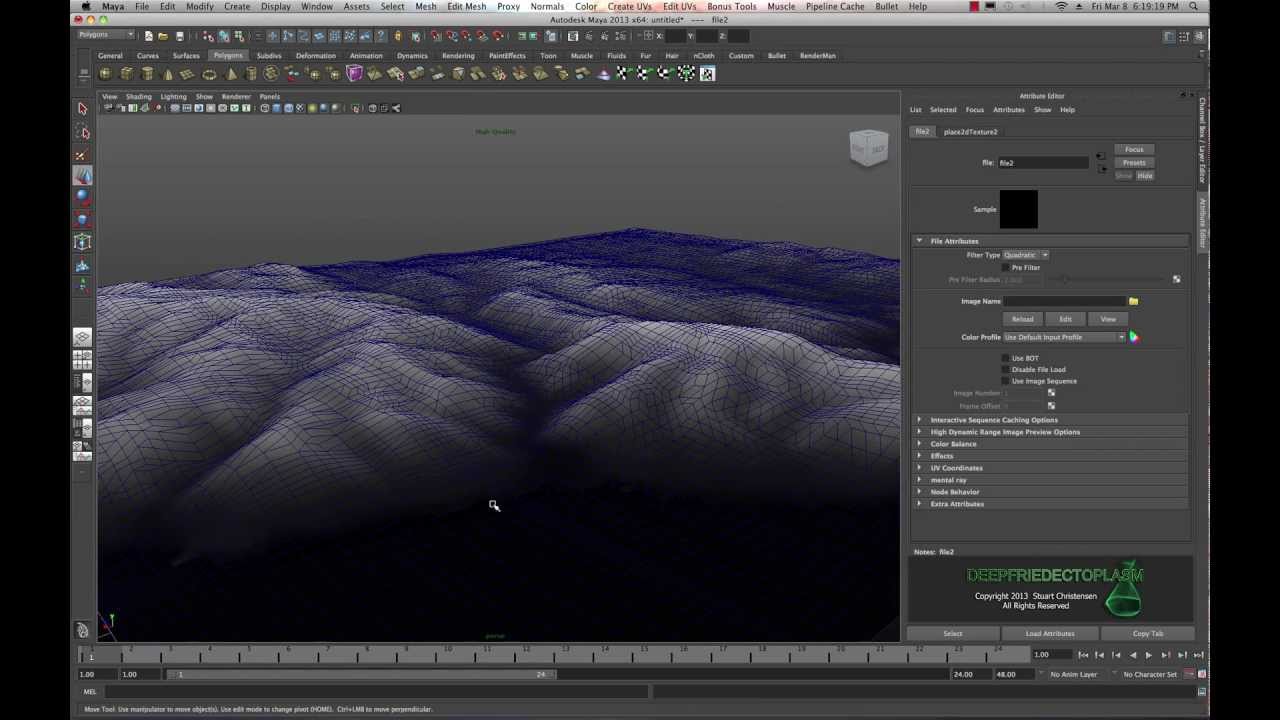Open the Edit Mesh menu
This screenshot has width=1280, height=720.
coord(466,6)
